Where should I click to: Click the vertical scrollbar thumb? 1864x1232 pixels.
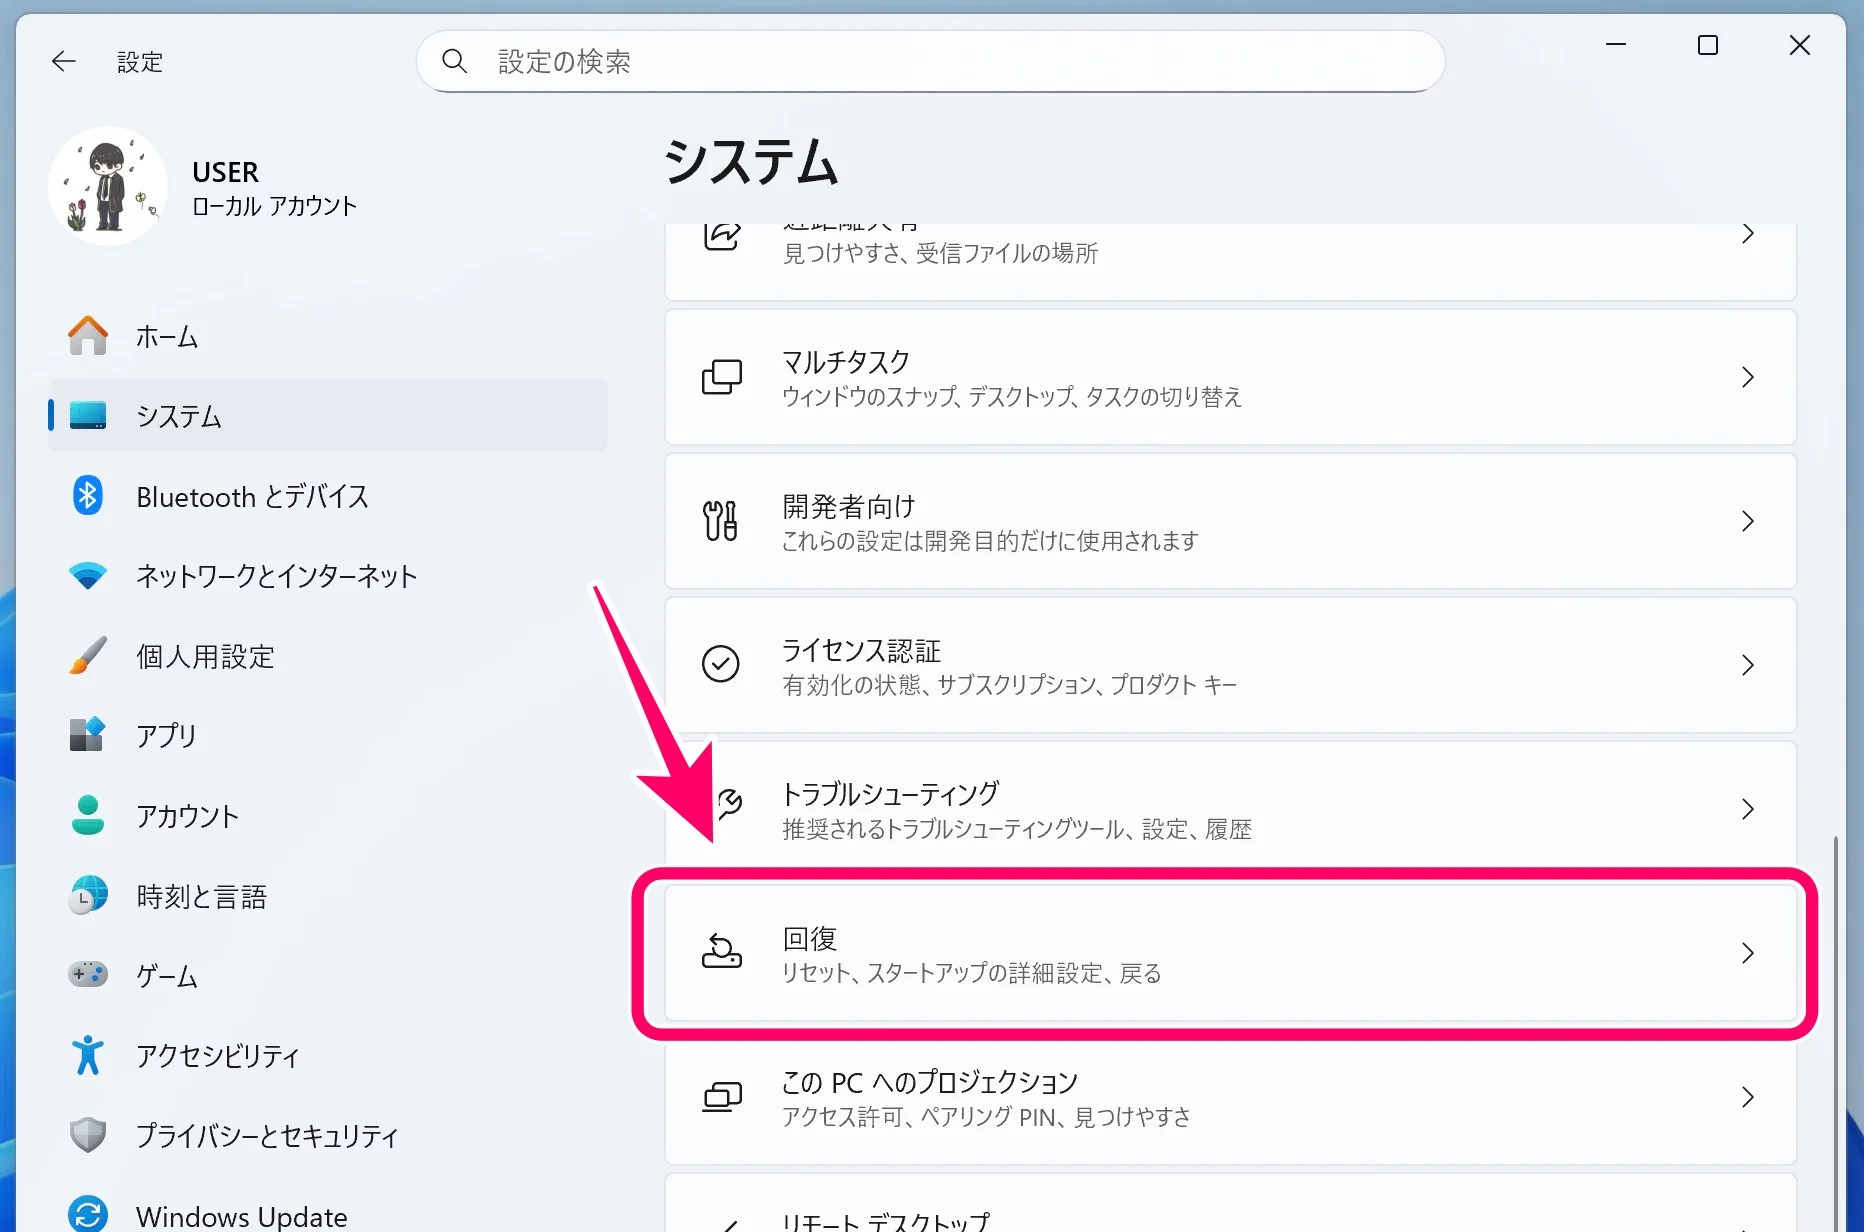pos(1836,1034)
